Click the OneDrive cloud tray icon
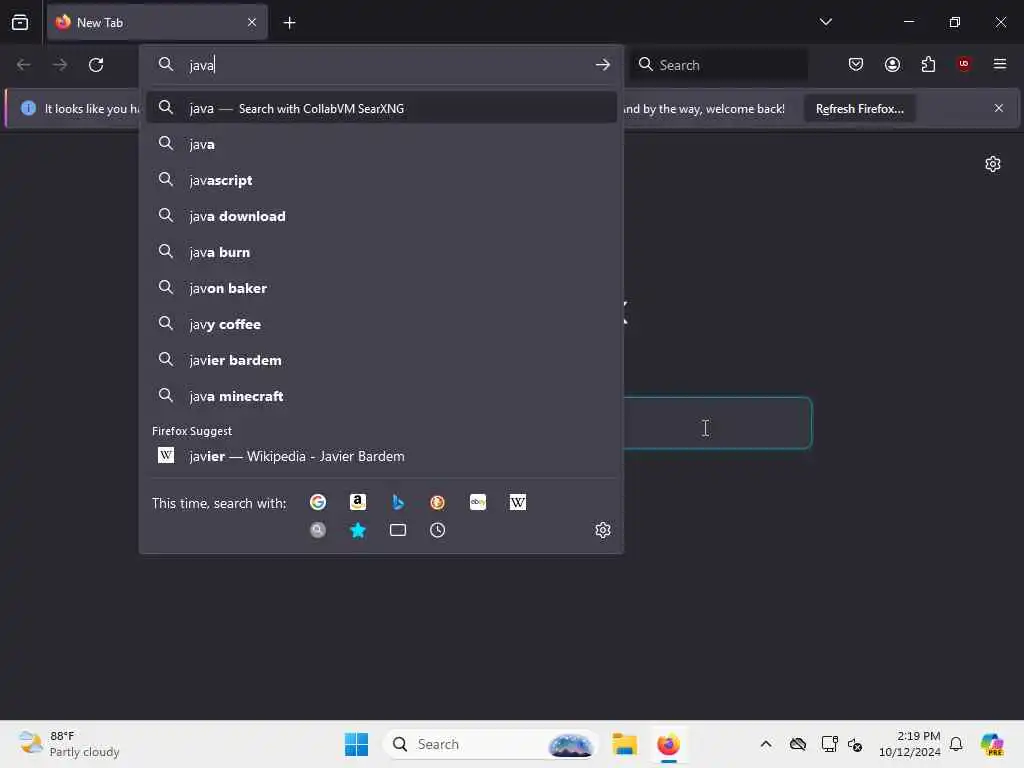1024x768 pixels. 798,744
